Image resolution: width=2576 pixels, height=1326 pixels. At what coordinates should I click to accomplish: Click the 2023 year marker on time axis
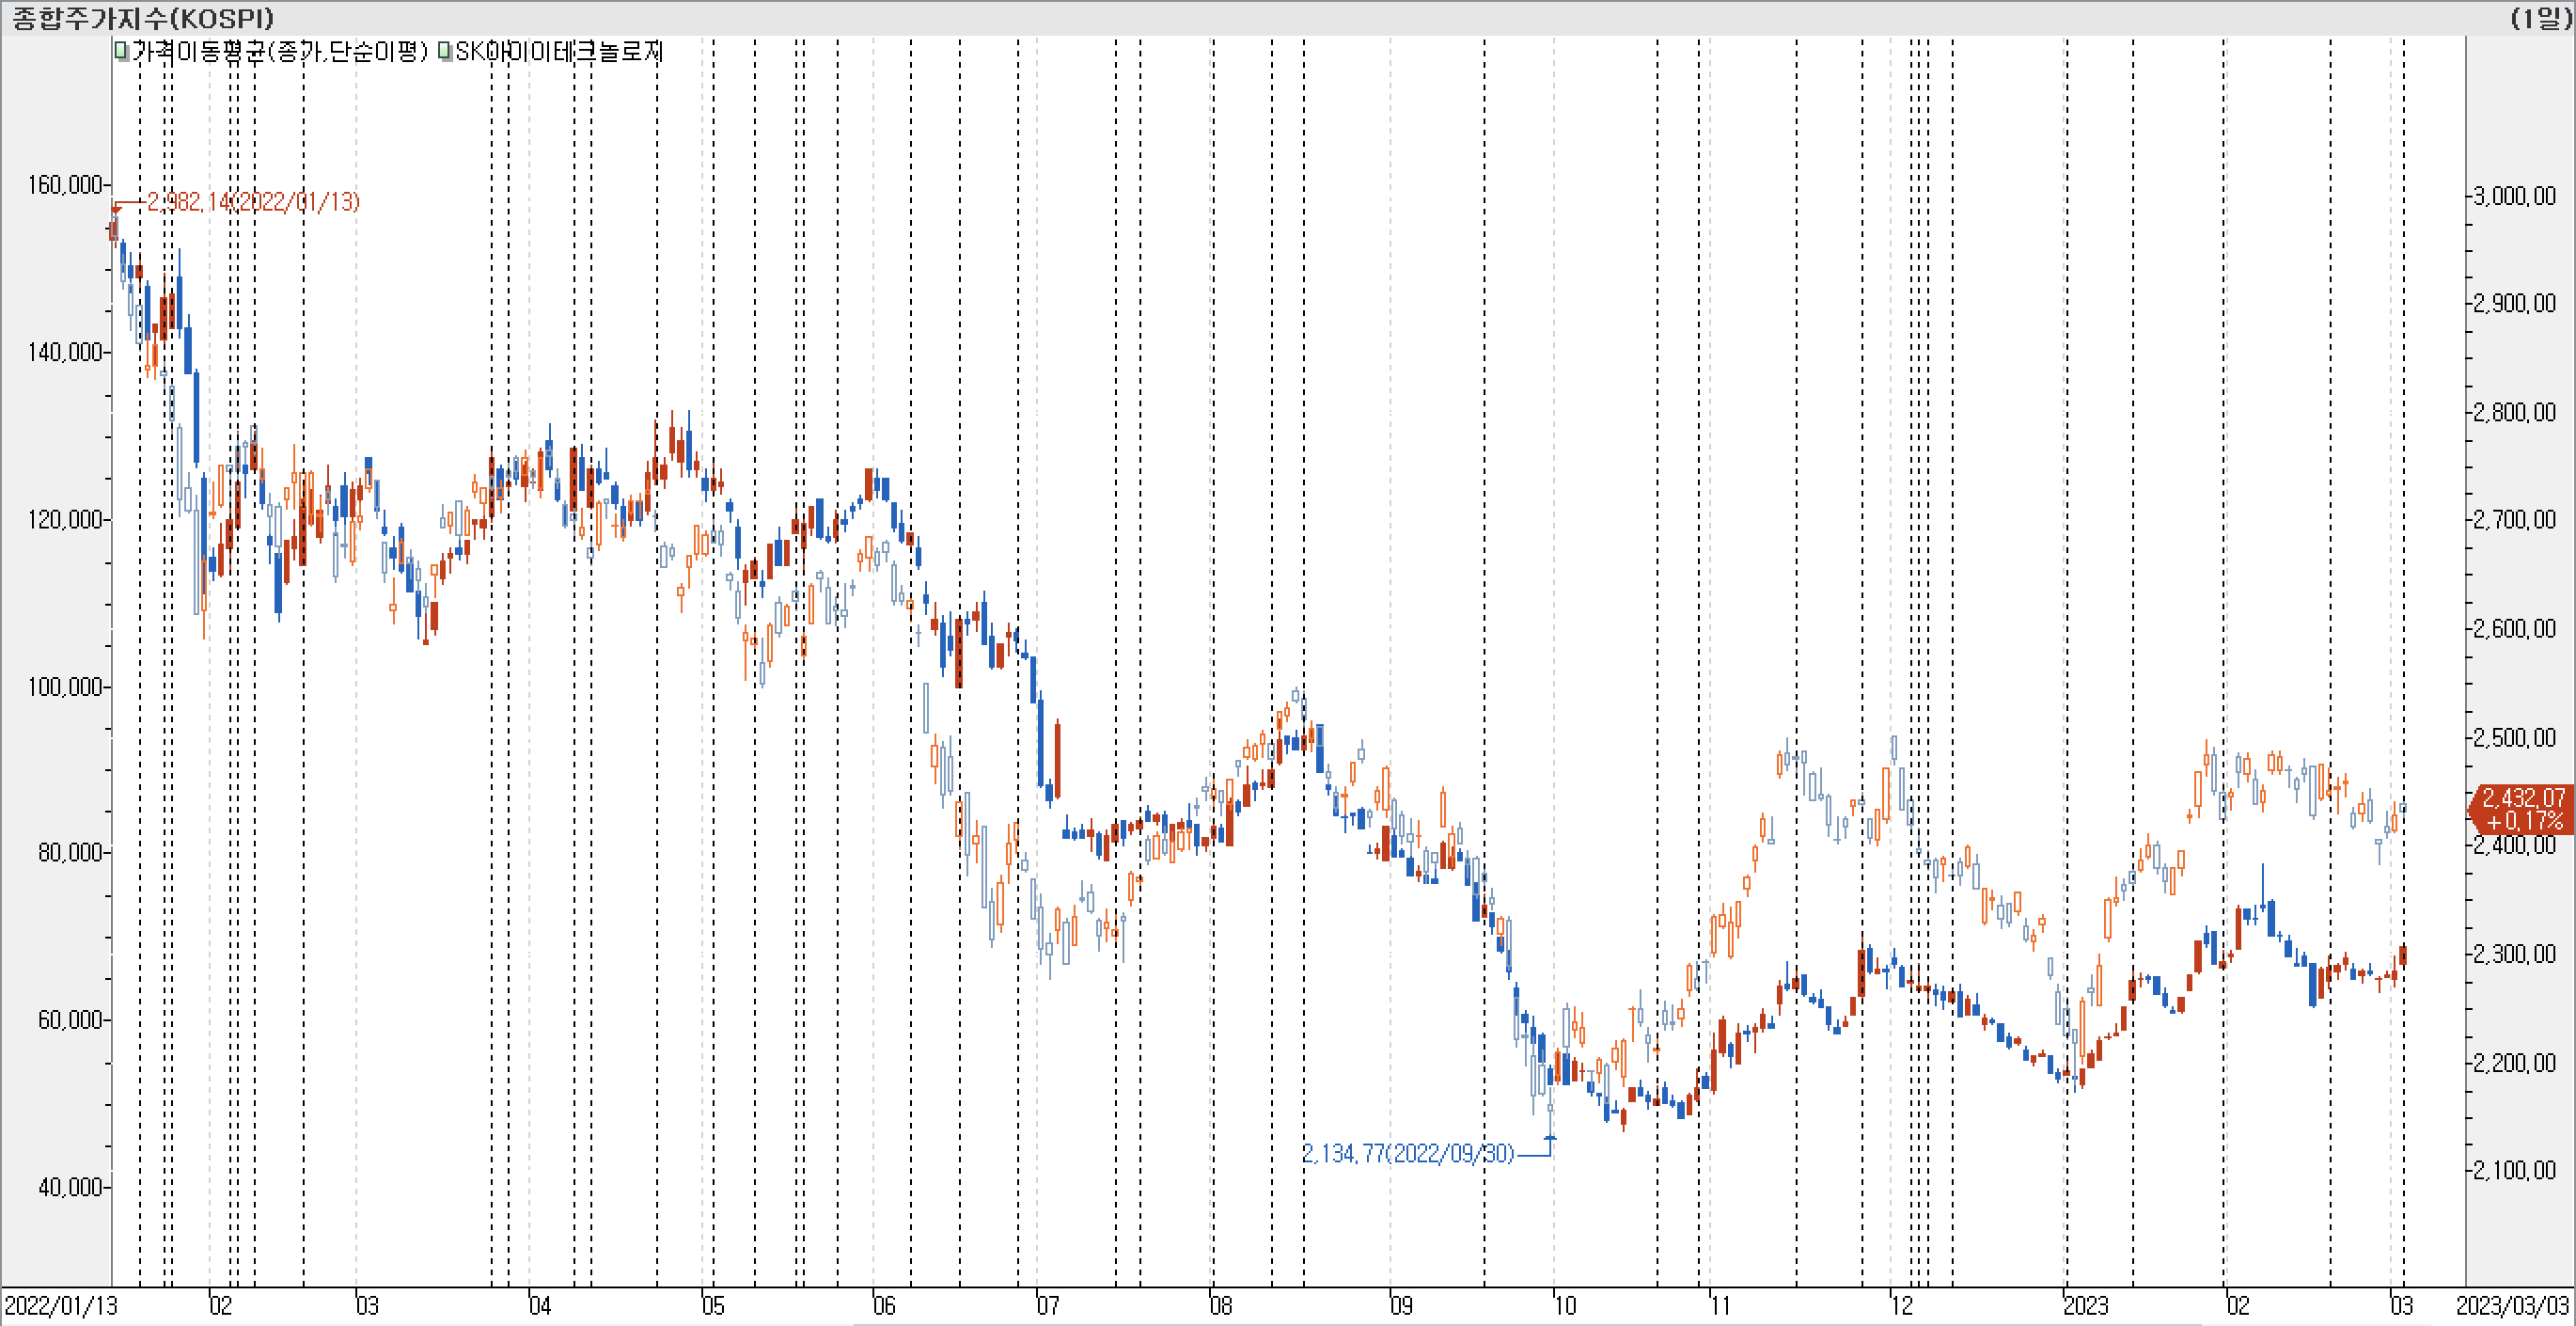[x=2085, y=1305]
